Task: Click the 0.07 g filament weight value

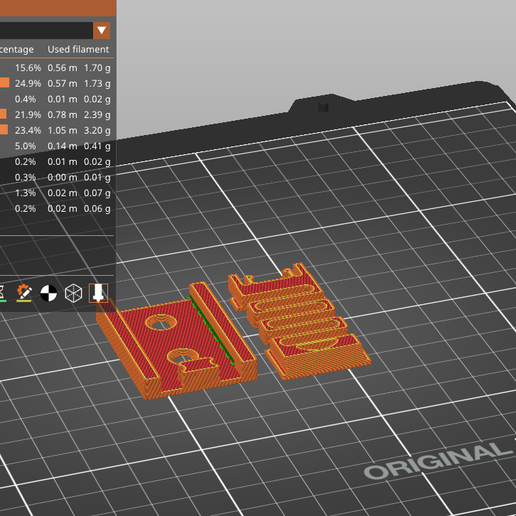Action: (97, 193)
